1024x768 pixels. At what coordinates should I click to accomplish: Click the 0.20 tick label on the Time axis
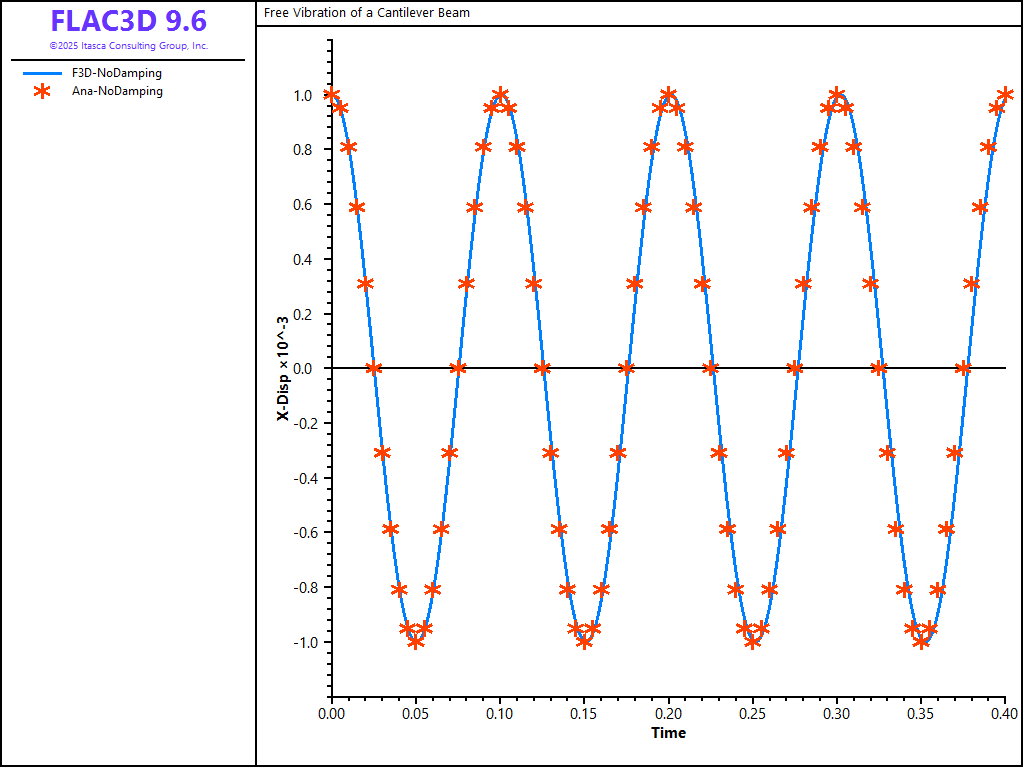(668, 714)
